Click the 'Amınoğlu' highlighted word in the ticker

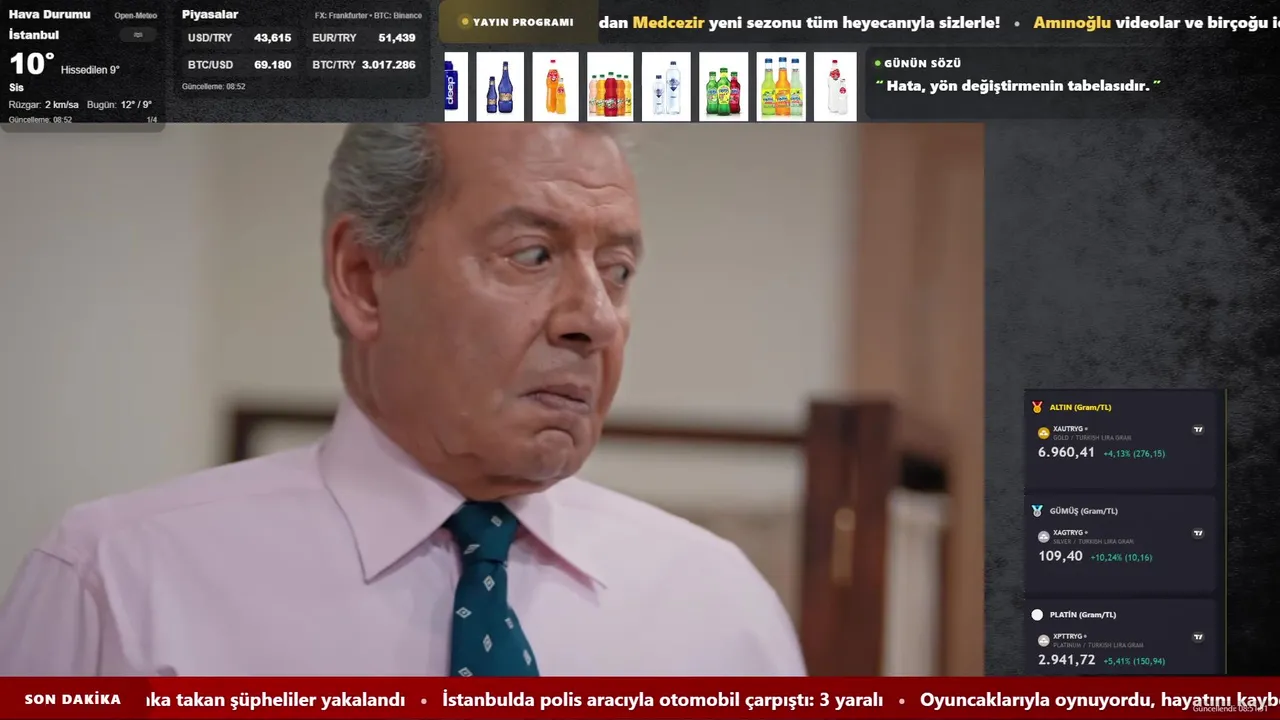coord(1072,22)
